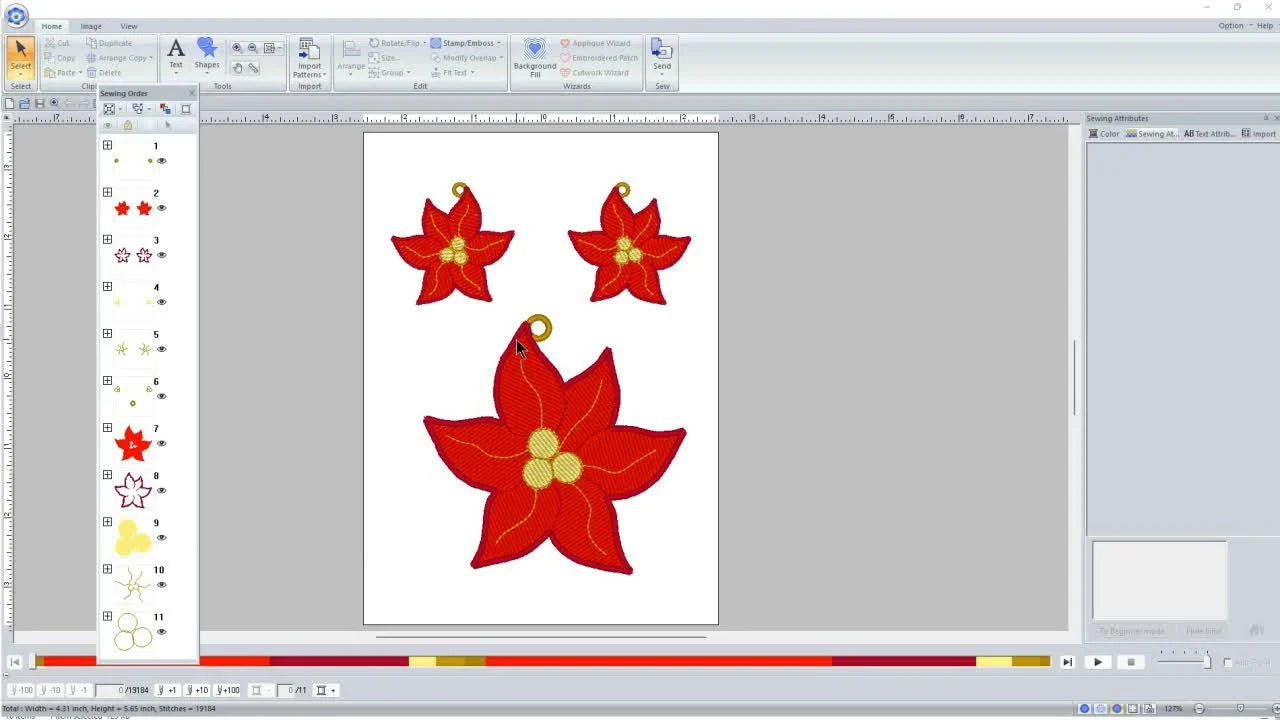The width and height of the screenshot is (1280, 720).
Task: Open the Shapes tool
Action: [207, 55]
